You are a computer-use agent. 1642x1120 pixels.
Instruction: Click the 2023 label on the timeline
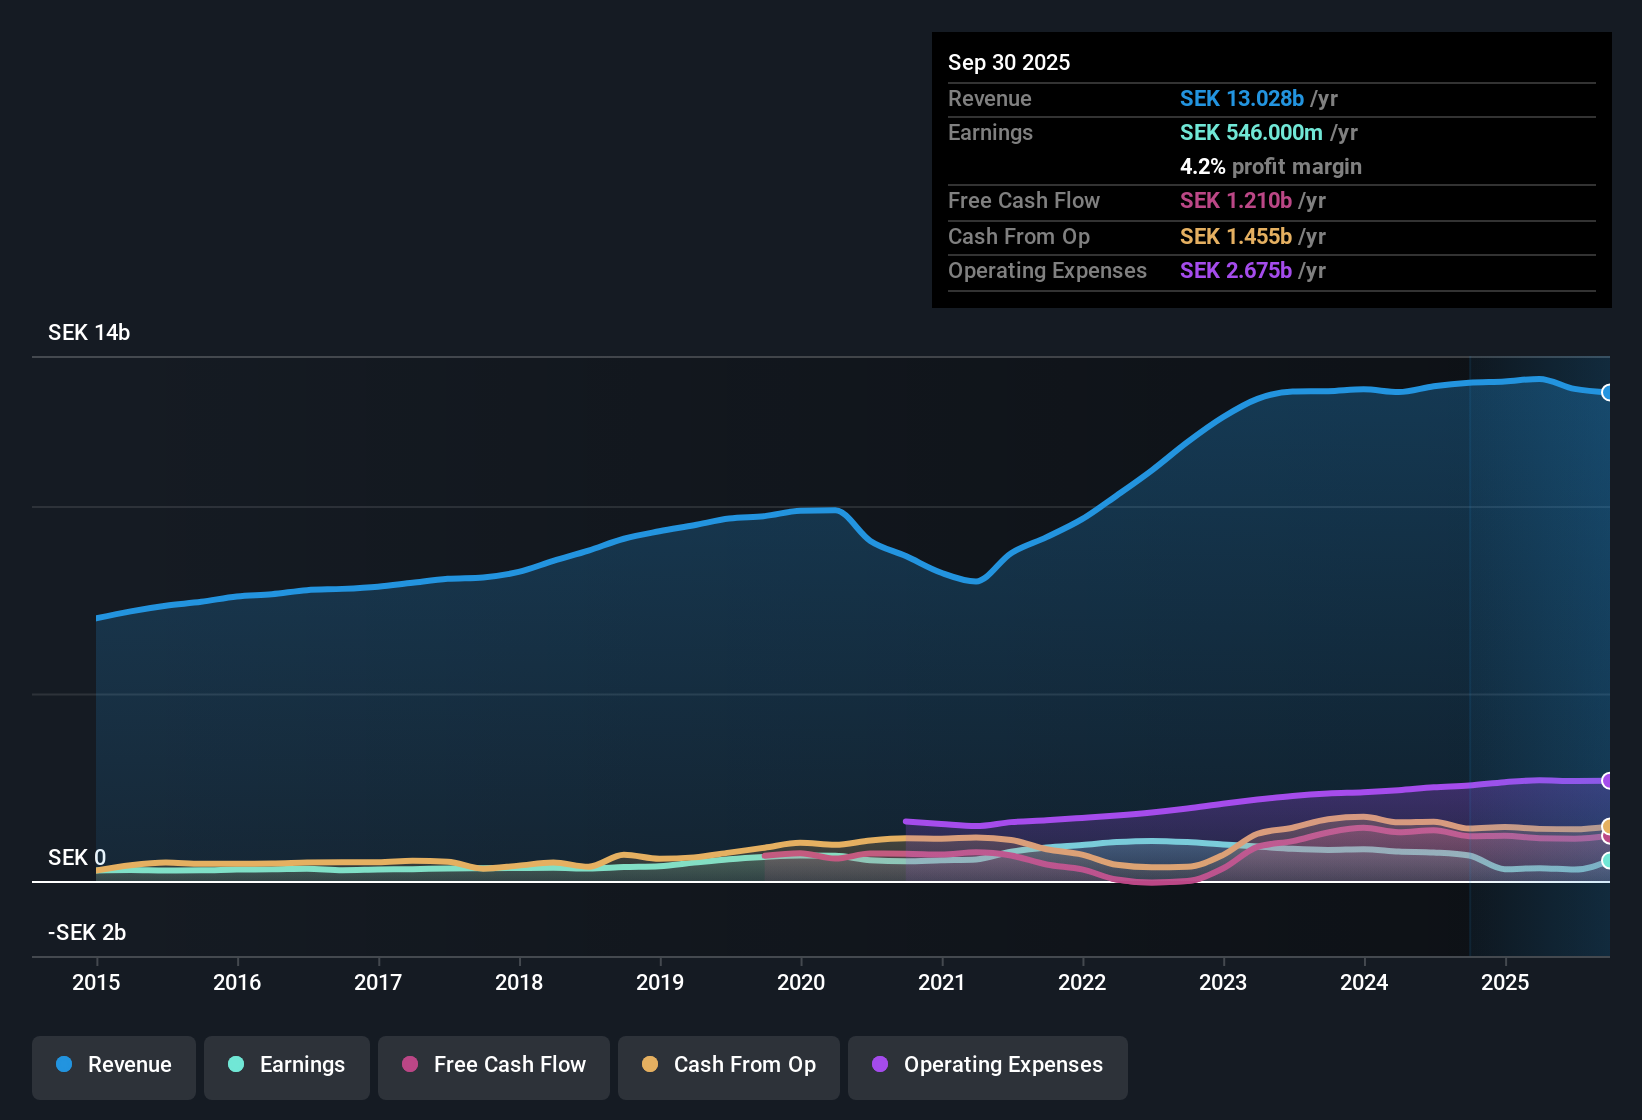click(1223, 982)
